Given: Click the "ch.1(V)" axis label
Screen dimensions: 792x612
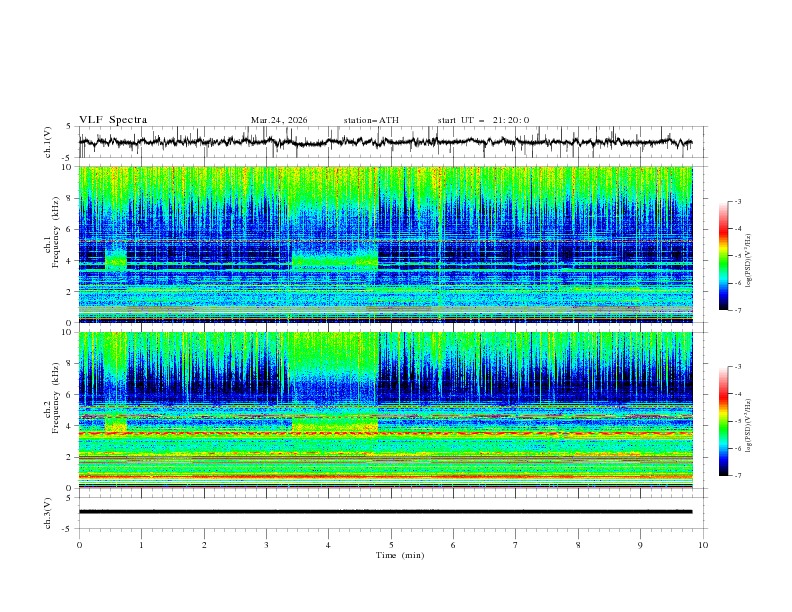Looking at the screenshot, I should [x=48, y=142].
